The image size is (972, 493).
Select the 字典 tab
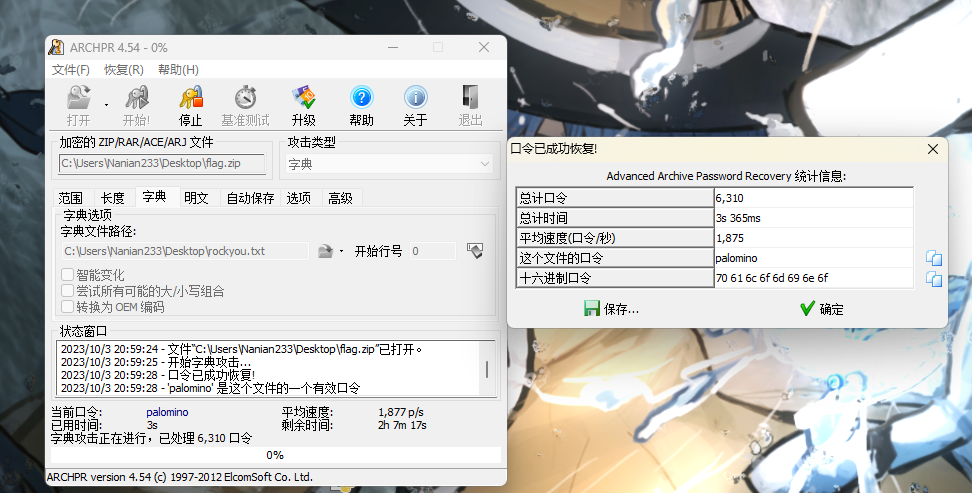pyautogui.click(x=154, y=197)
